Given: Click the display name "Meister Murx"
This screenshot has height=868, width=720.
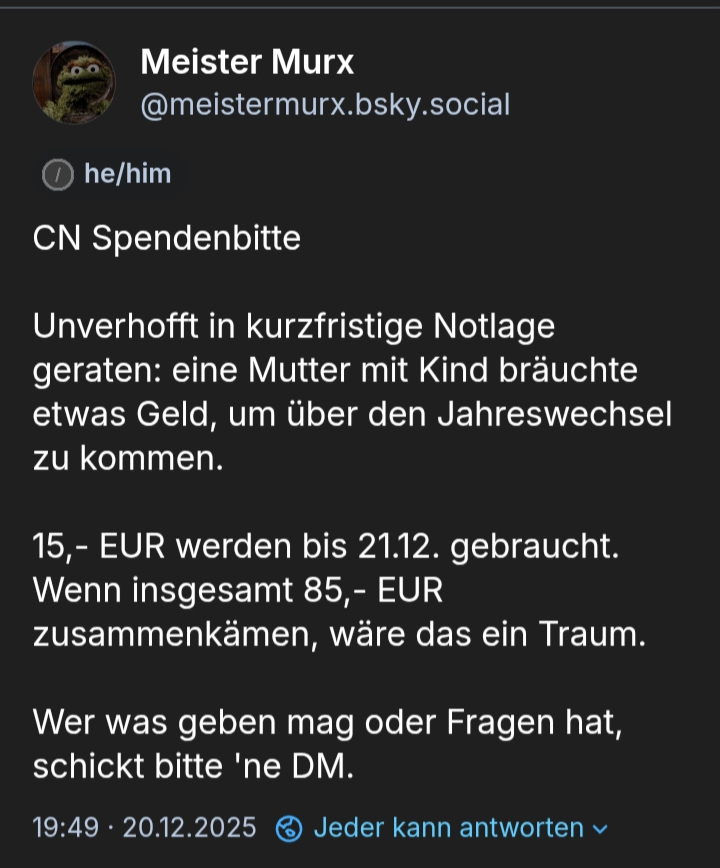Looking at the screenshot, I should coord(247,63).
